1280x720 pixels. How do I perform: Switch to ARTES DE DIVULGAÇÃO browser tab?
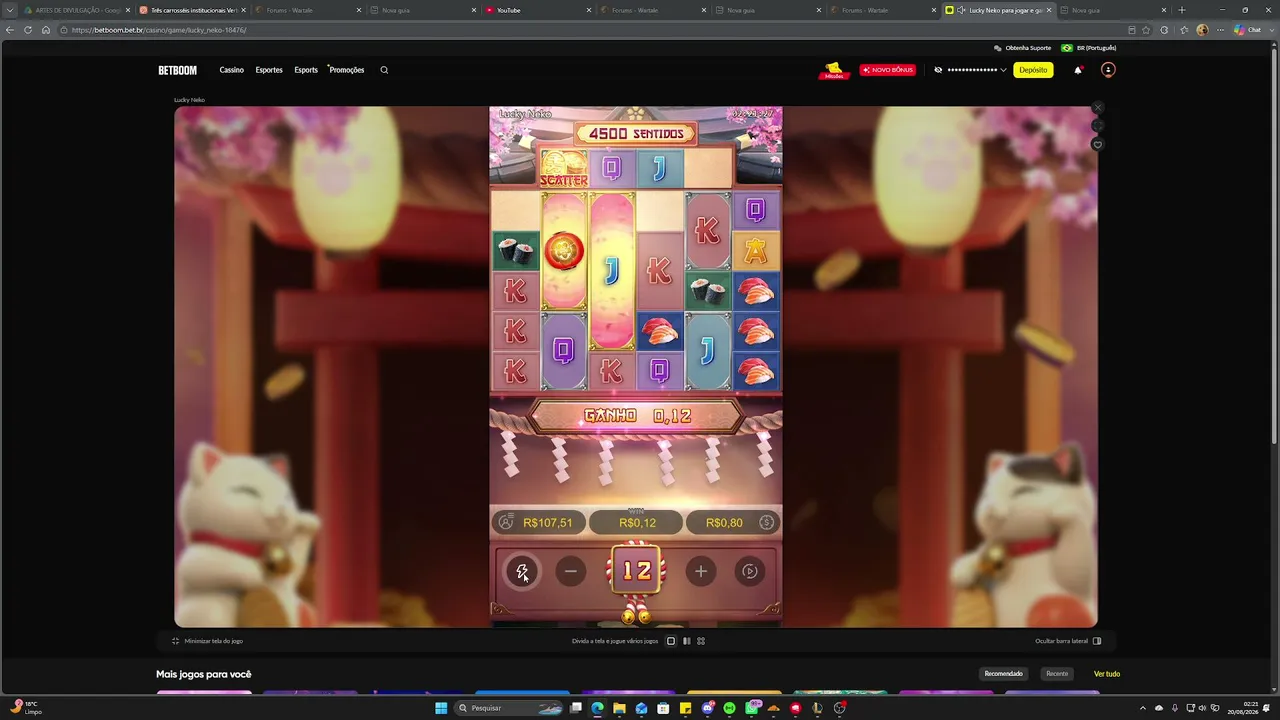tap(77, 10)
